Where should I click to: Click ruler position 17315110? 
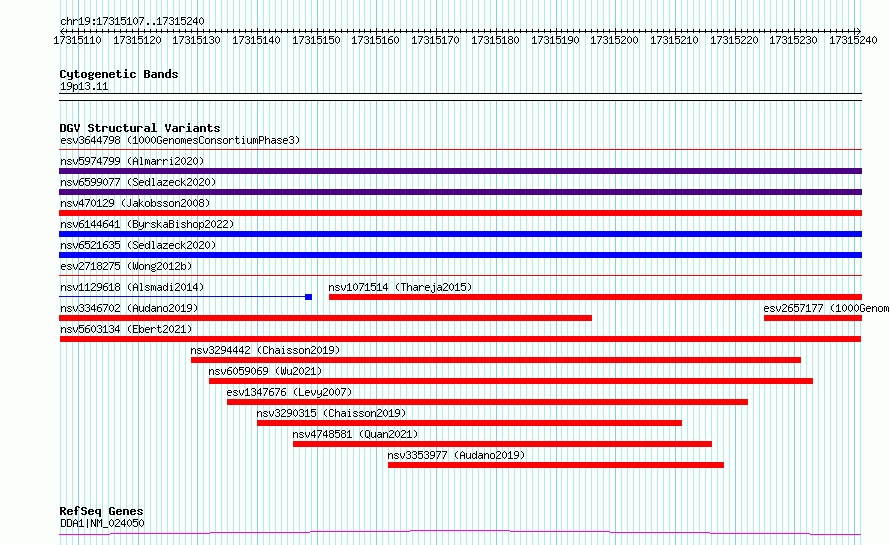click(x=77, y=40)
